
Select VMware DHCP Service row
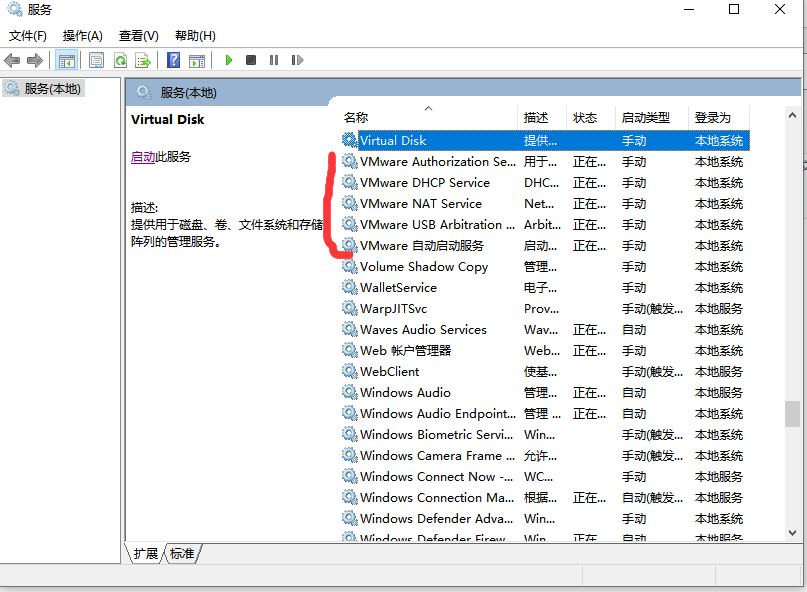tap(545, 183)
